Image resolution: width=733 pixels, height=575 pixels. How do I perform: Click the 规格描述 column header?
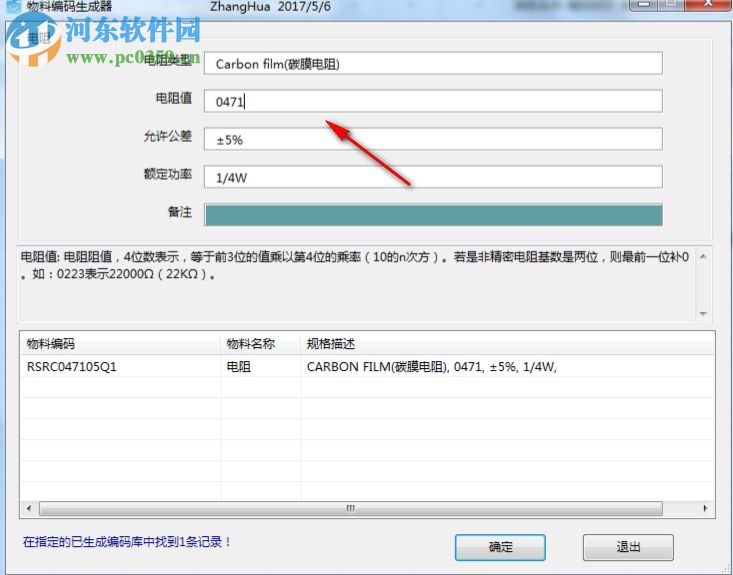click(x=508, y=344)
